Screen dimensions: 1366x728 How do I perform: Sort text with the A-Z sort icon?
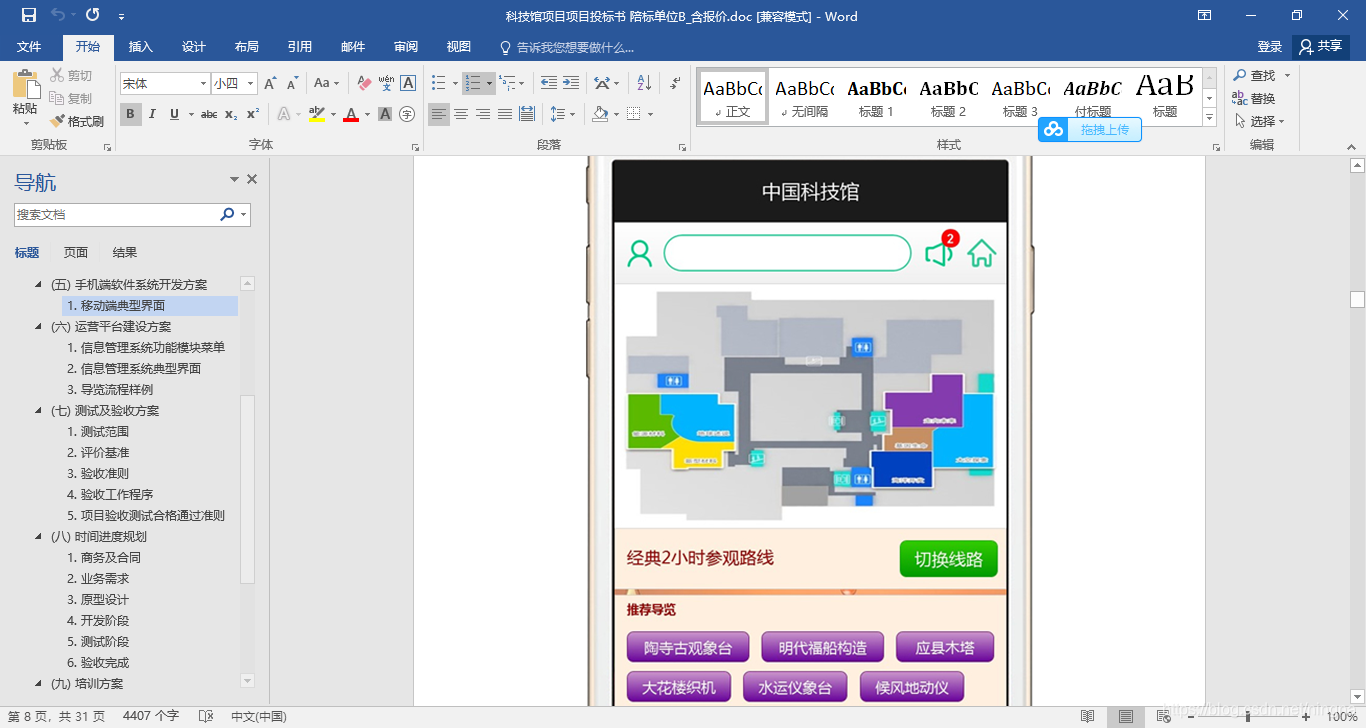[644, 83]
